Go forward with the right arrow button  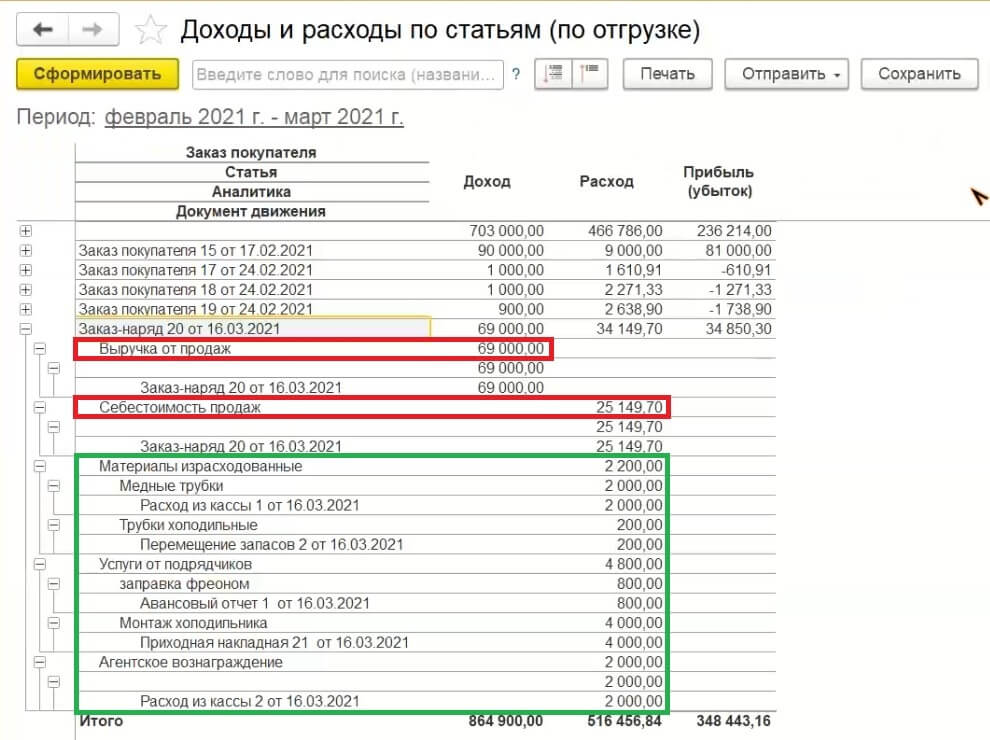[93, 30]
